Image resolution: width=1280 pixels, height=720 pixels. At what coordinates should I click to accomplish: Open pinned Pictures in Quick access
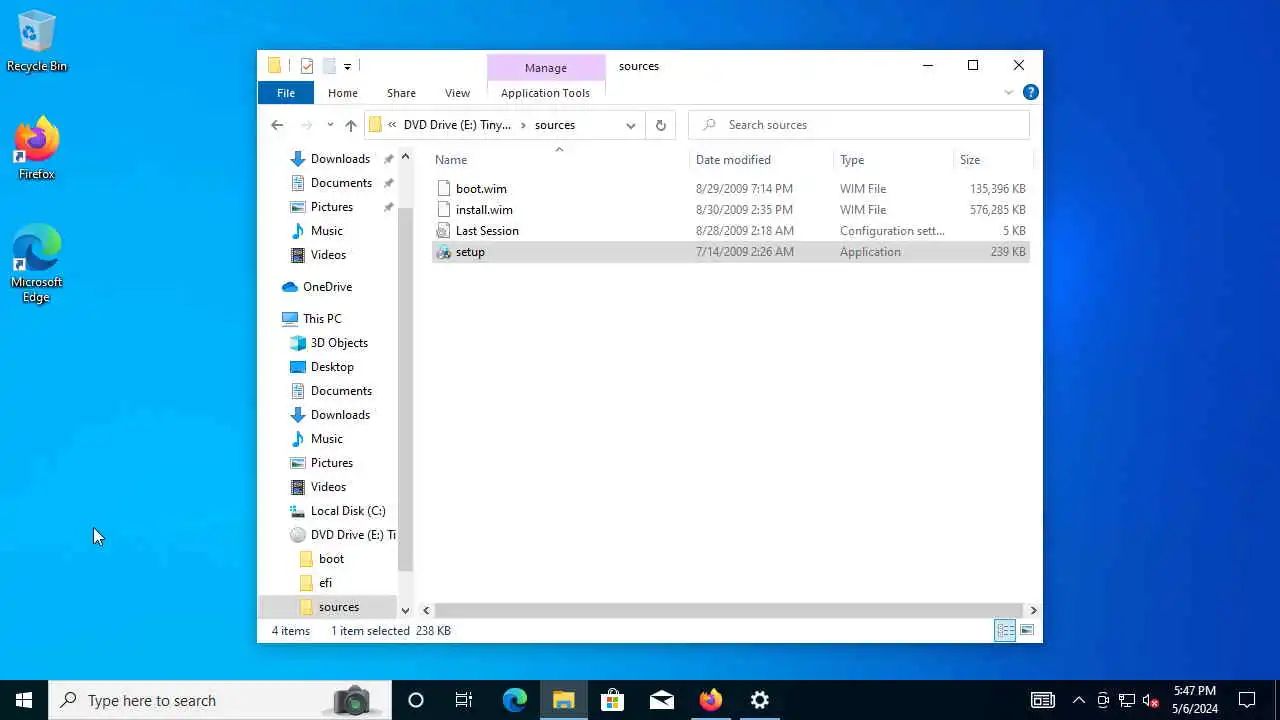click(x=332, y=207)
